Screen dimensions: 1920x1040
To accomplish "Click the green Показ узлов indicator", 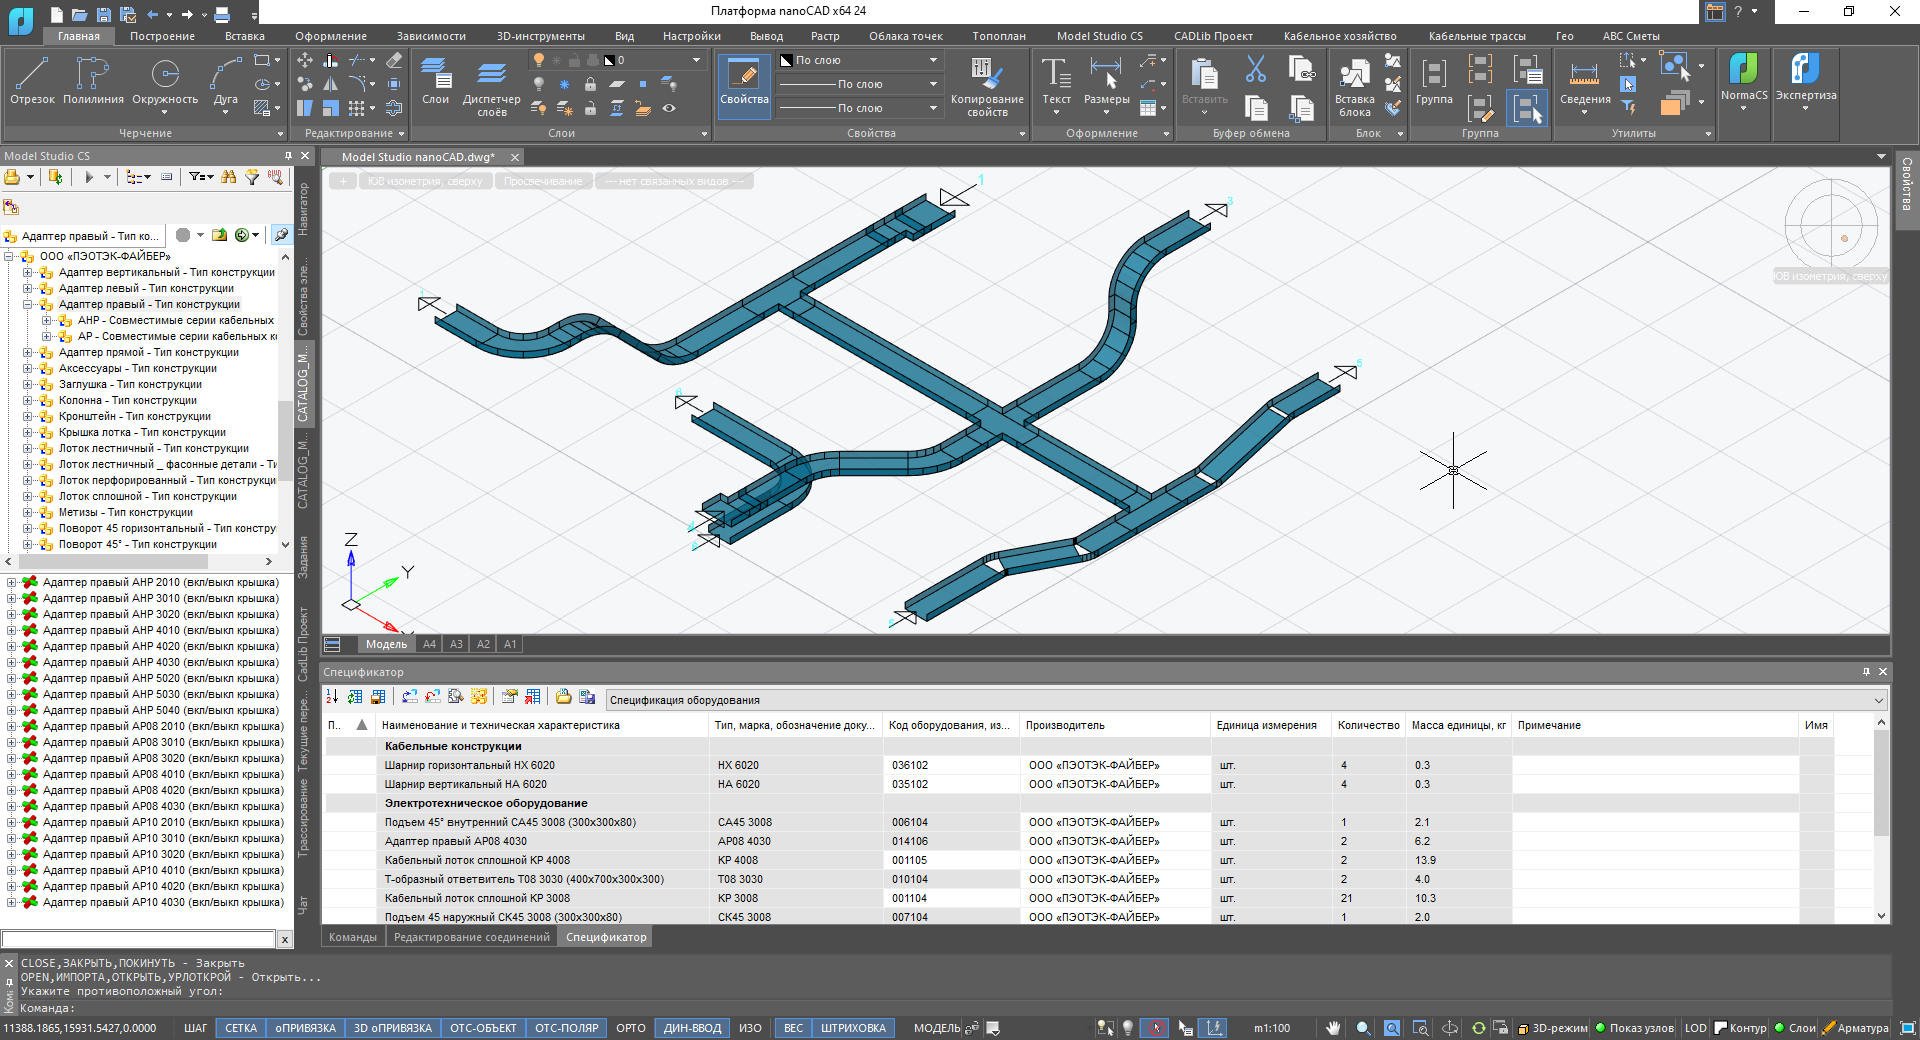I will [1600, 1027].
